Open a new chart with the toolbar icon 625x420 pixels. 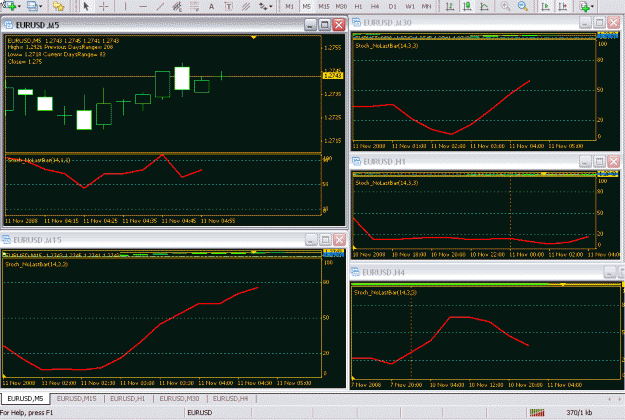click(x=10, y=6)
